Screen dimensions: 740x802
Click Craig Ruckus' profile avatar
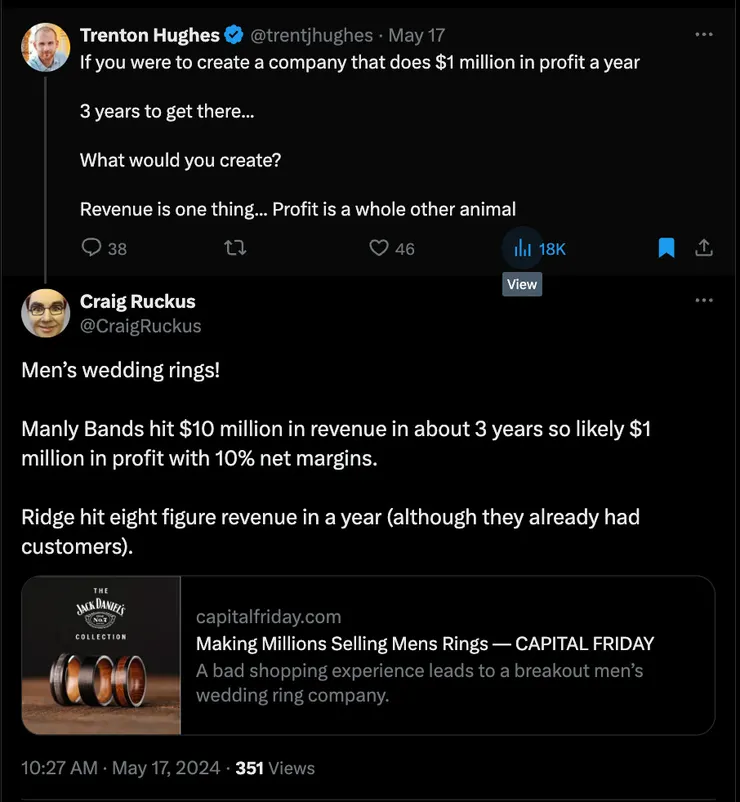(x=45, y=313)
